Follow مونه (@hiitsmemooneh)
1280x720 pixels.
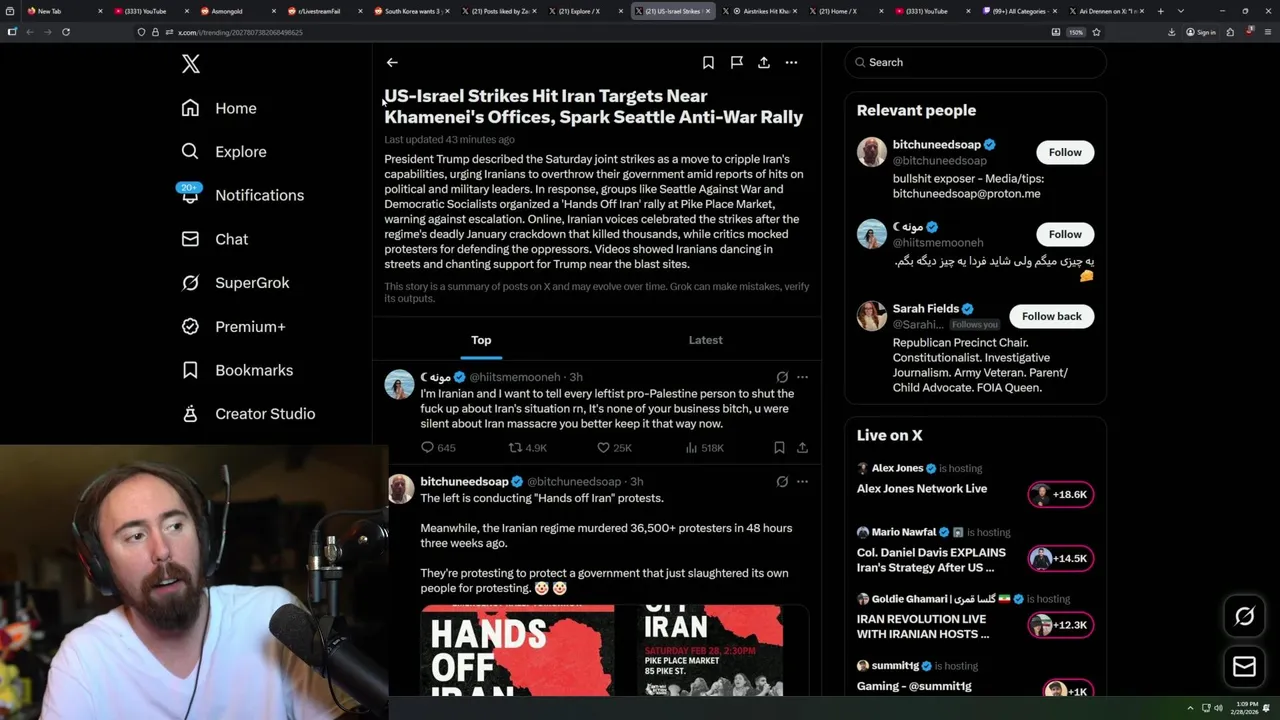coord(1065,234)
